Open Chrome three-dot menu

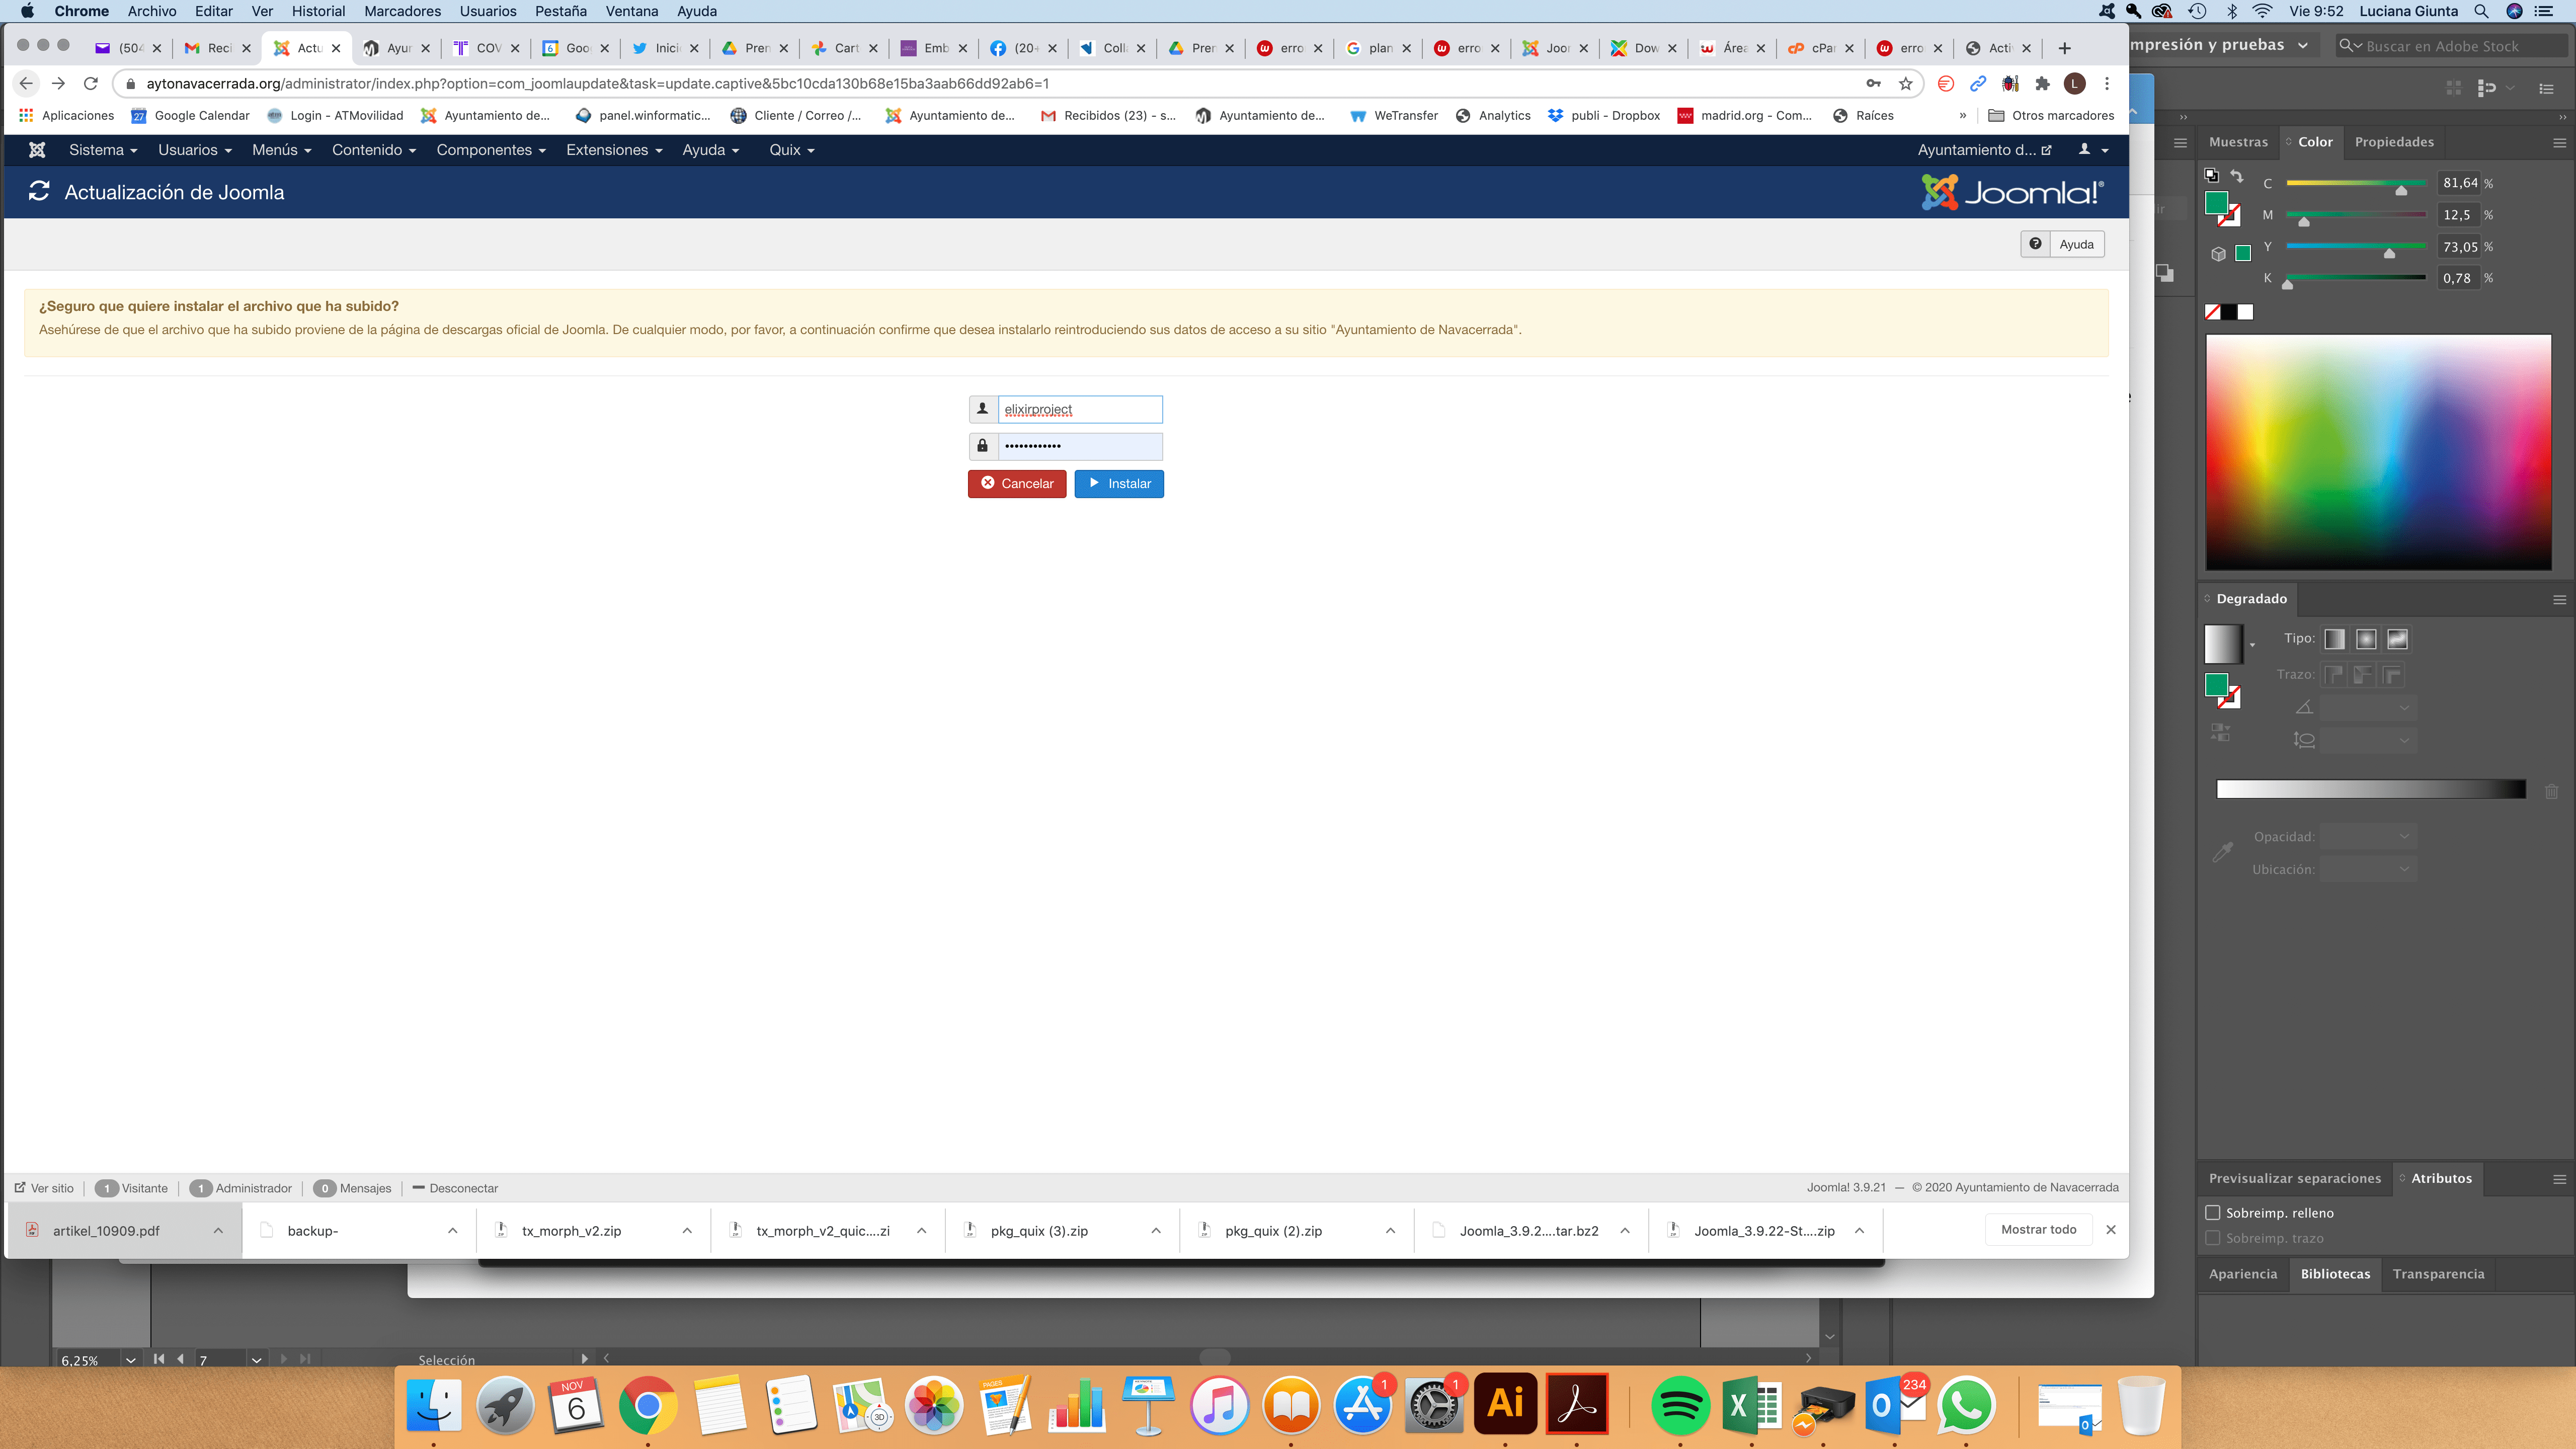(2107, 84)
